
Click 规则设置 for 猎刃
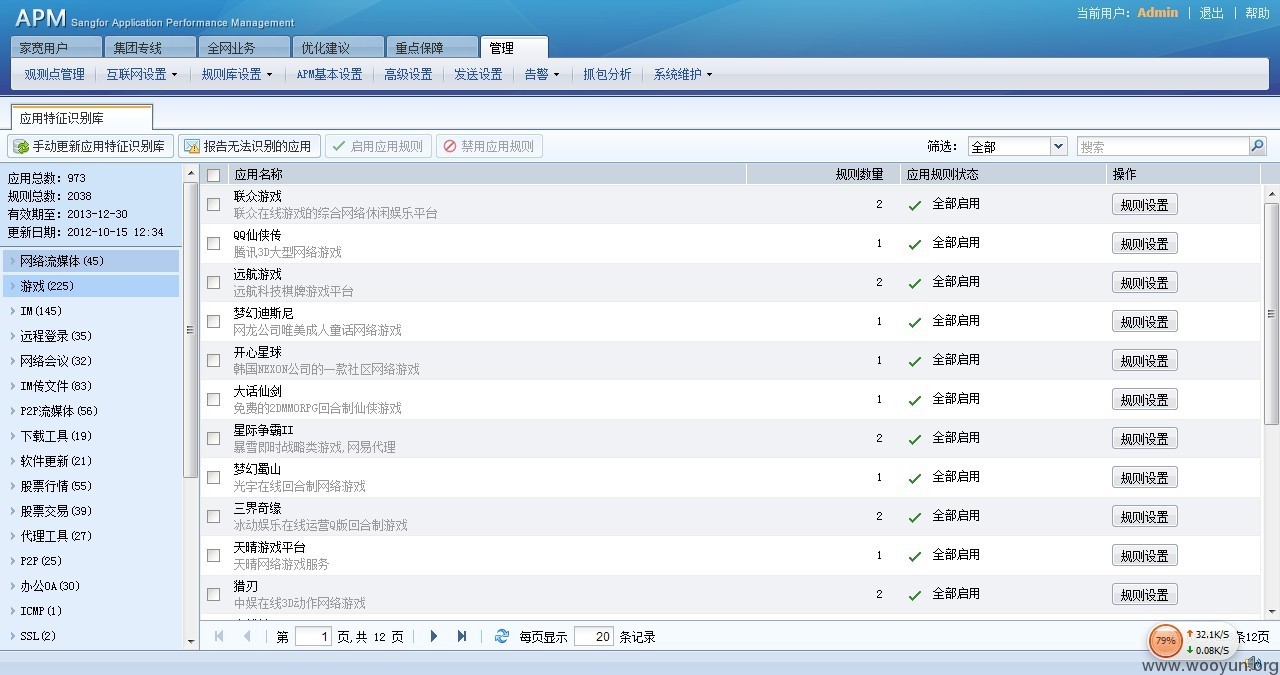point(1144,594)
